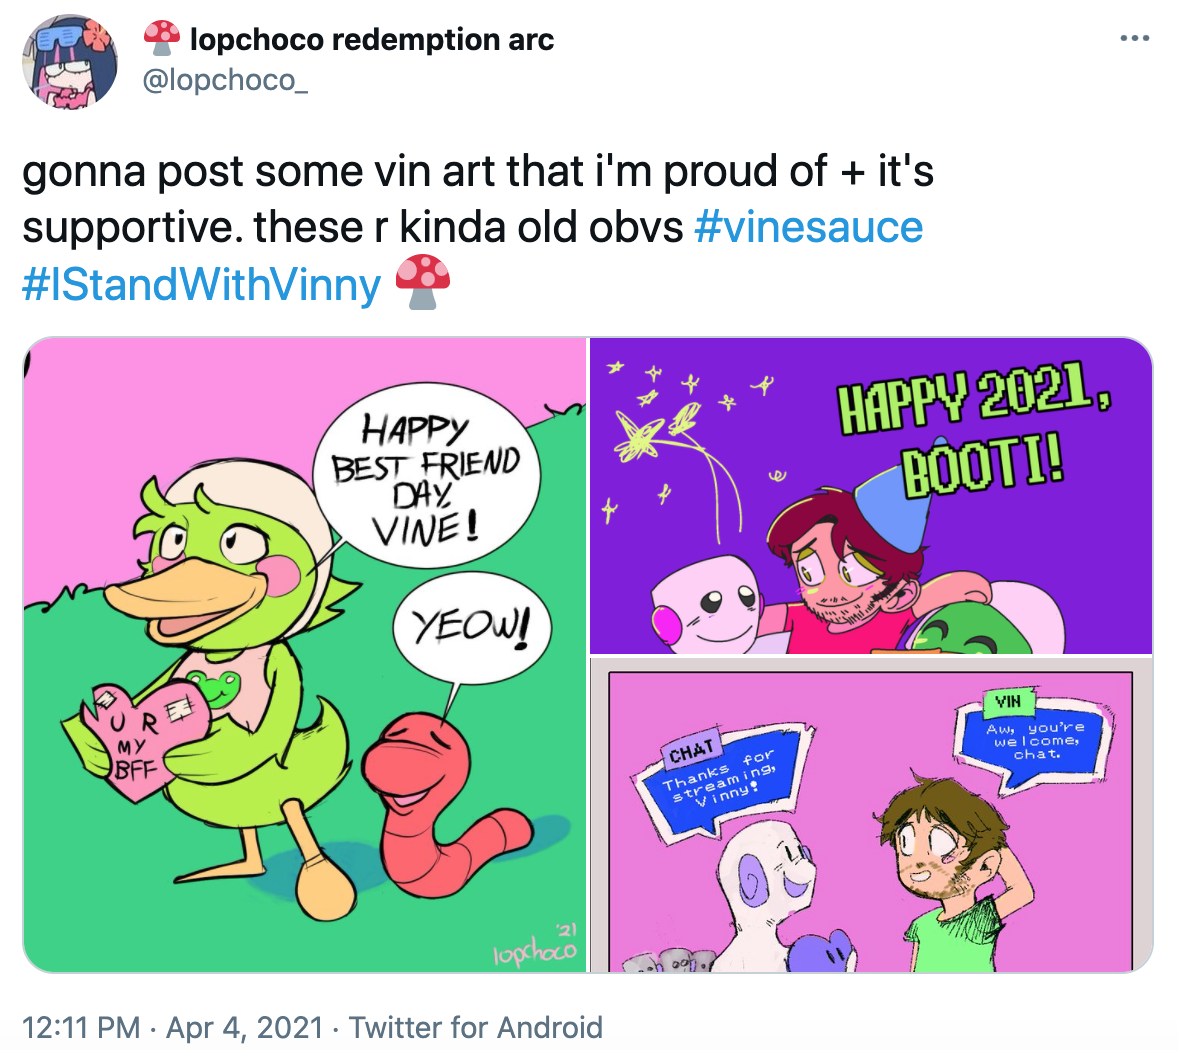Open the tweet options three-dot menu

[1136, 36]
